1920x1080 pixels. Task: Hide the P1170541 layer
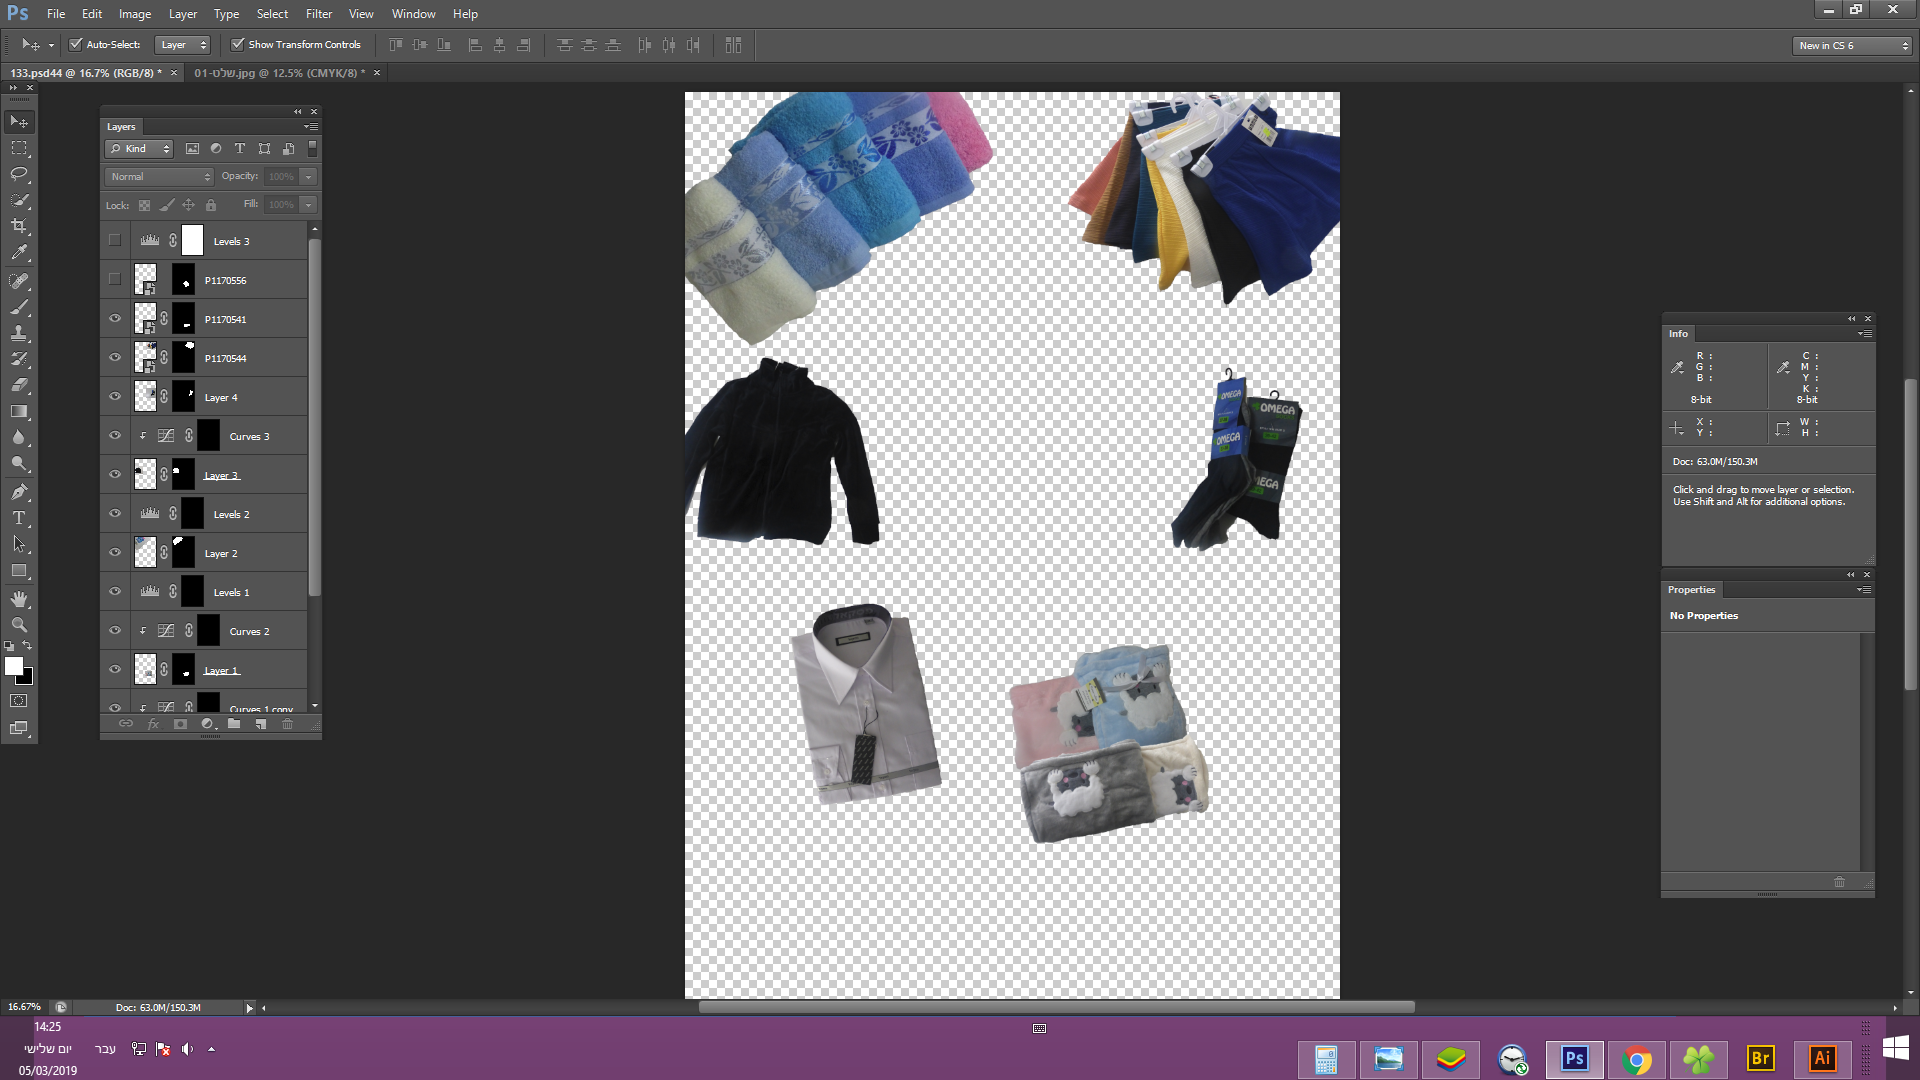coord(114,318)
